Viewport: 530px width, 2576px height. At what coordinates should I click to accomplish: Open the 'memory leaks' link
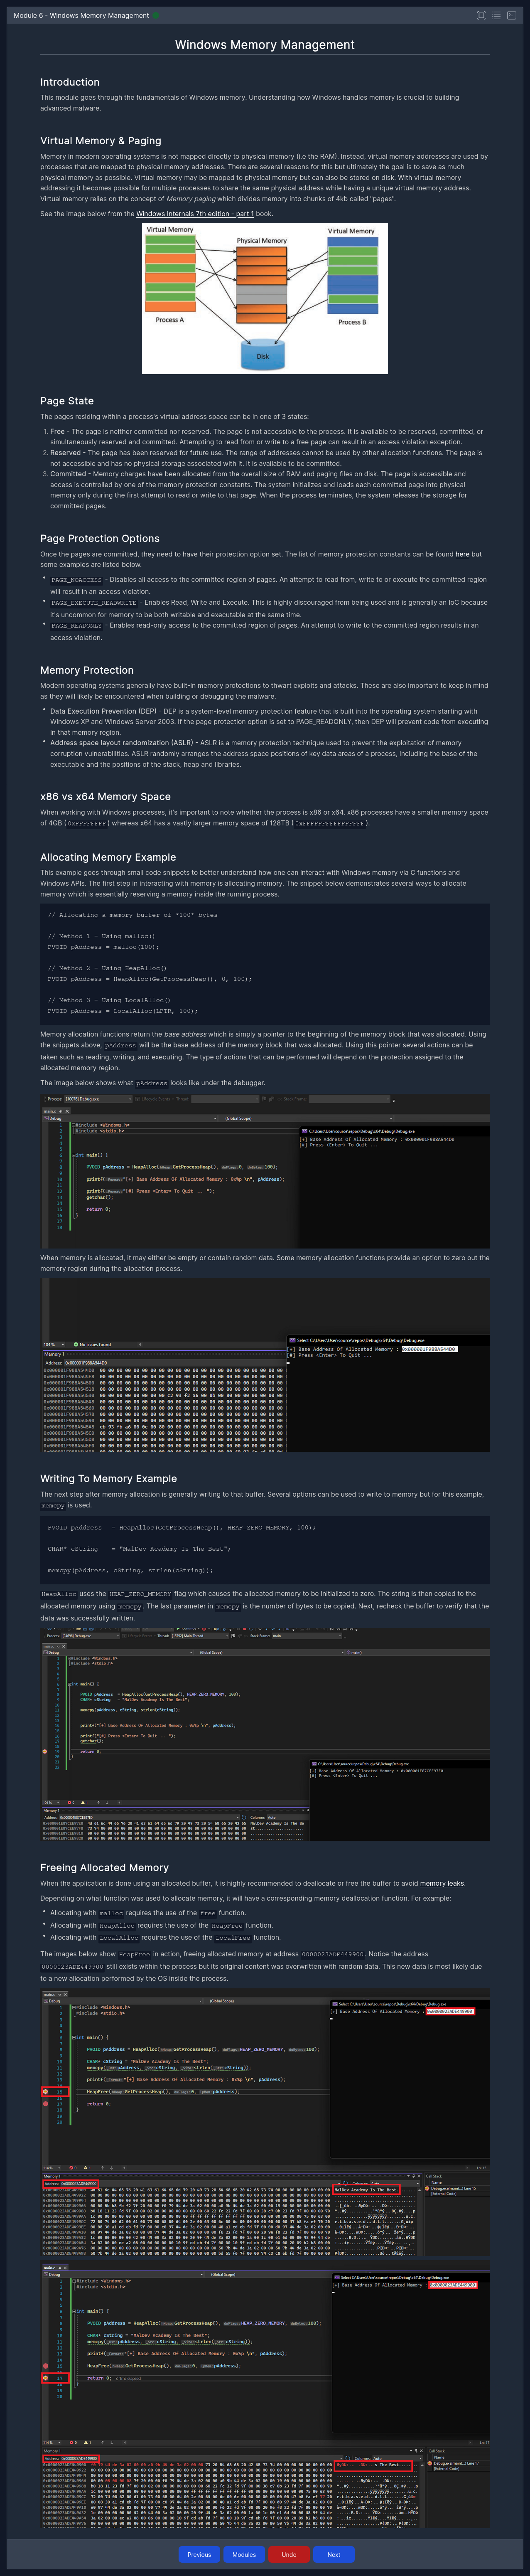click(442, 1883)
